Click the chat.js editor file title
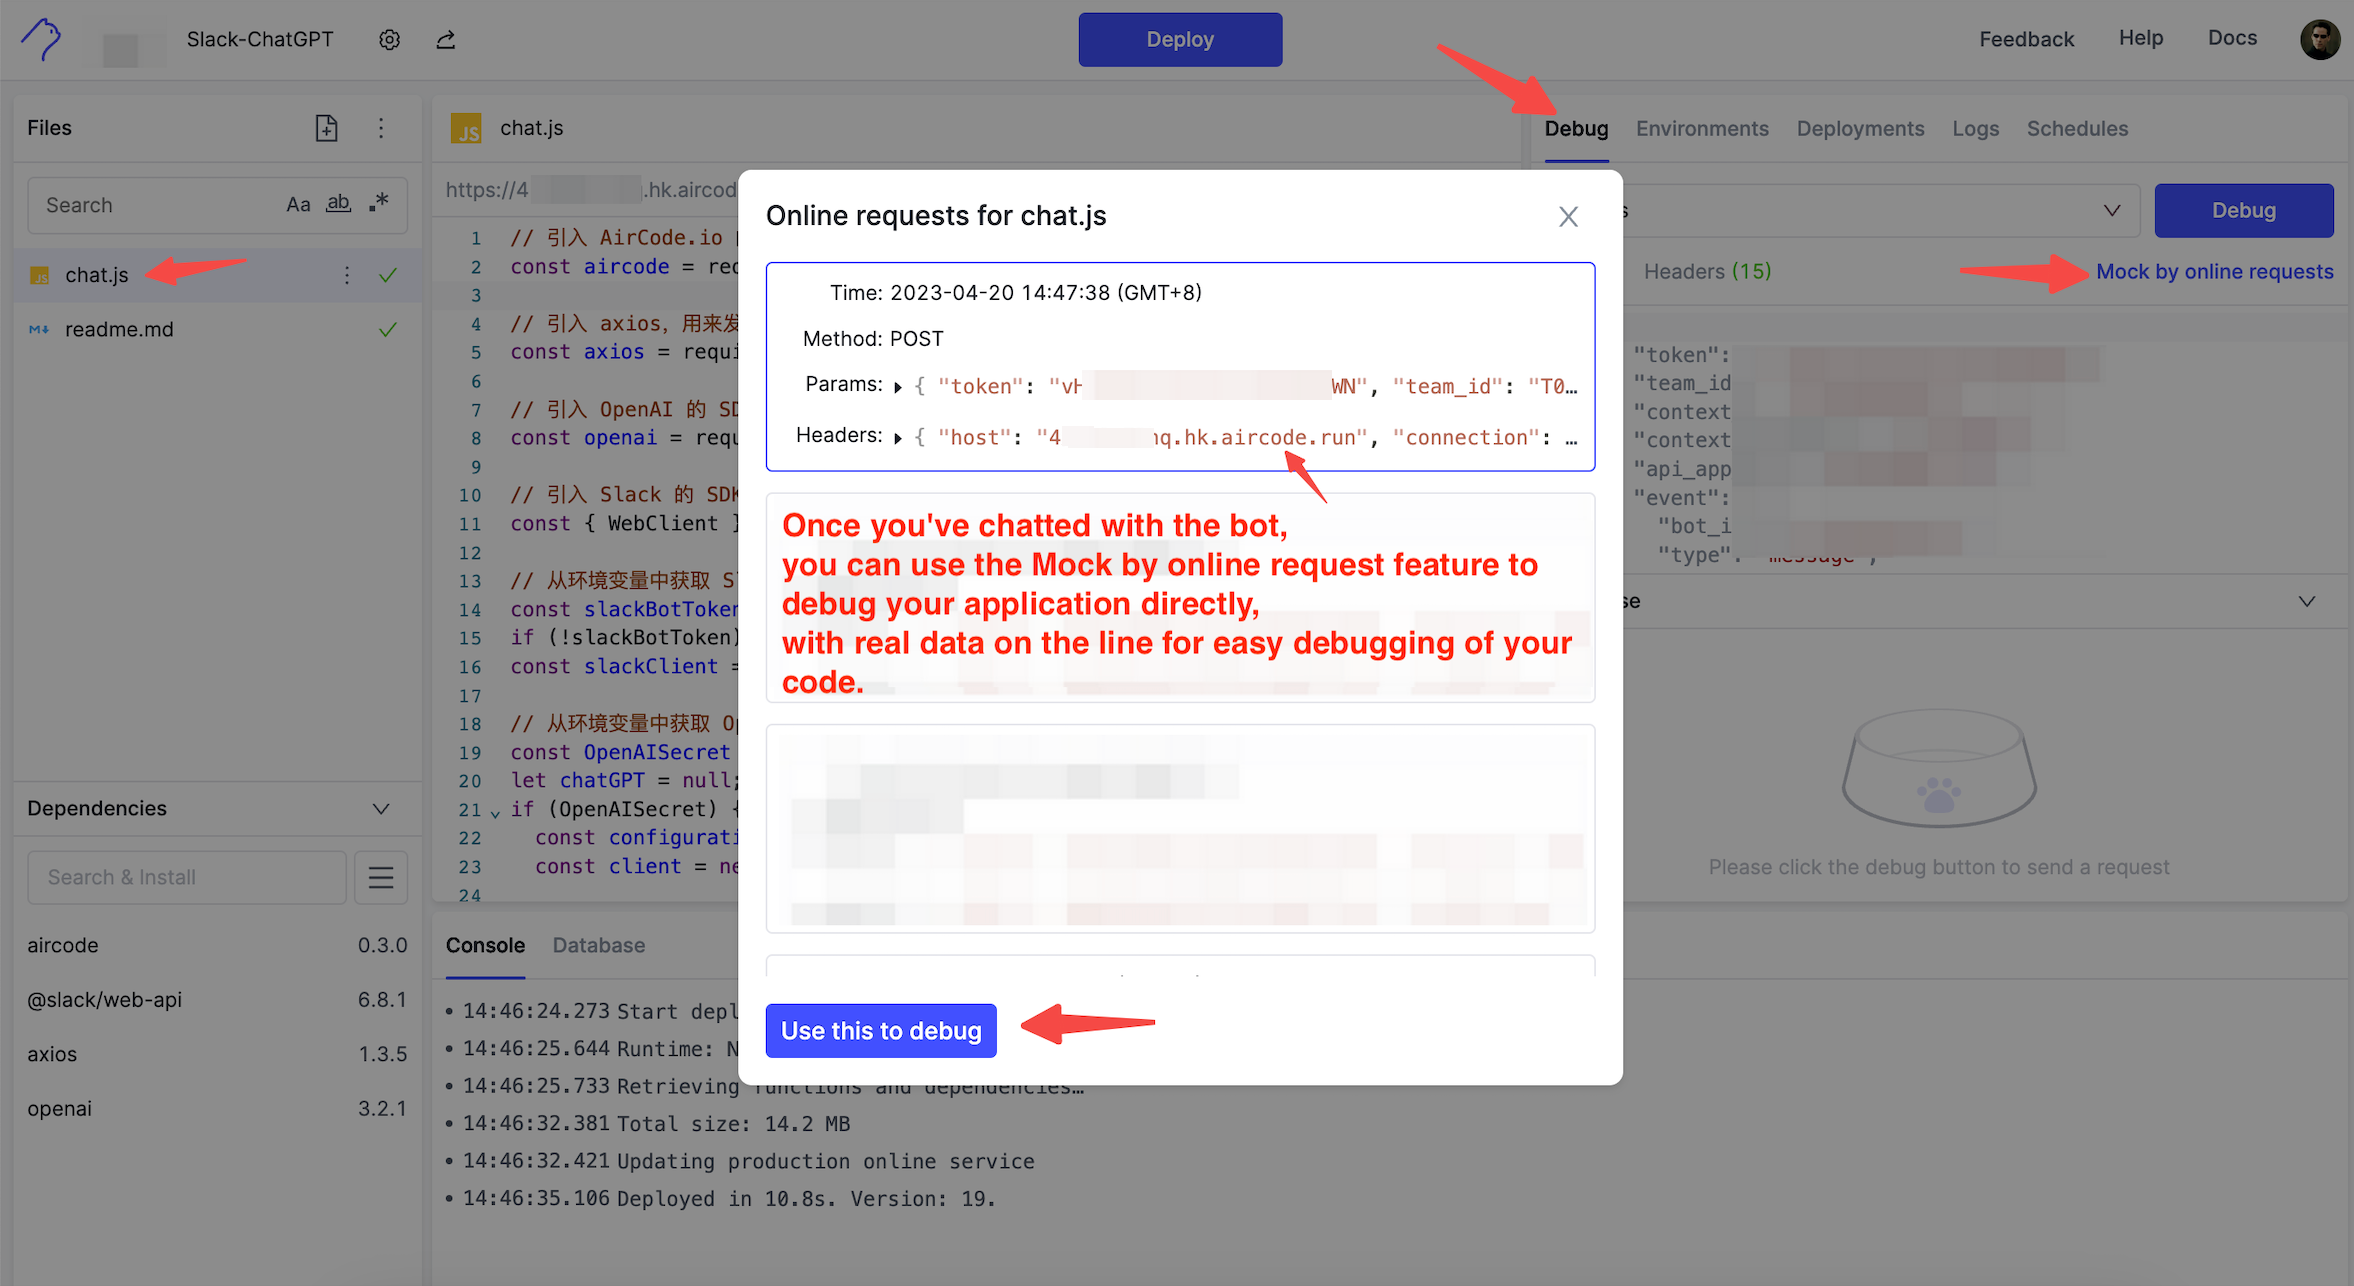2354x1286 pixels. coord(531,128)
